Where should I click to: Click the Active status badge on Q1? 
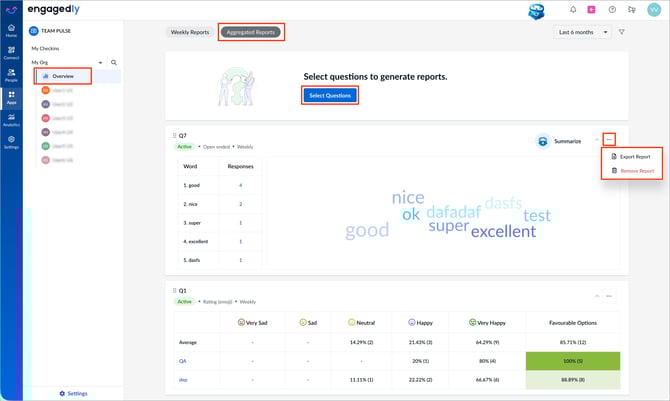pos(184,302)
